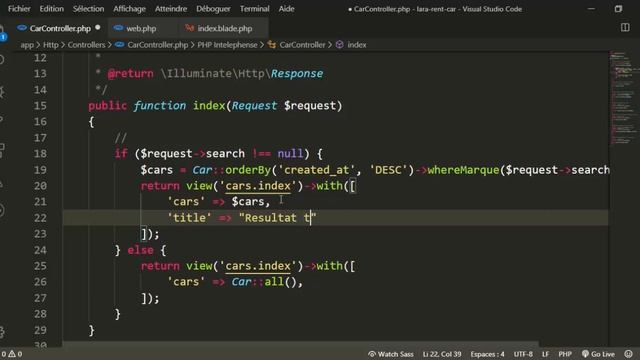The width and height of the screenshot is (640, 360).
Task: Click the @return annotation on line 13
Action: tap(131, 74)
